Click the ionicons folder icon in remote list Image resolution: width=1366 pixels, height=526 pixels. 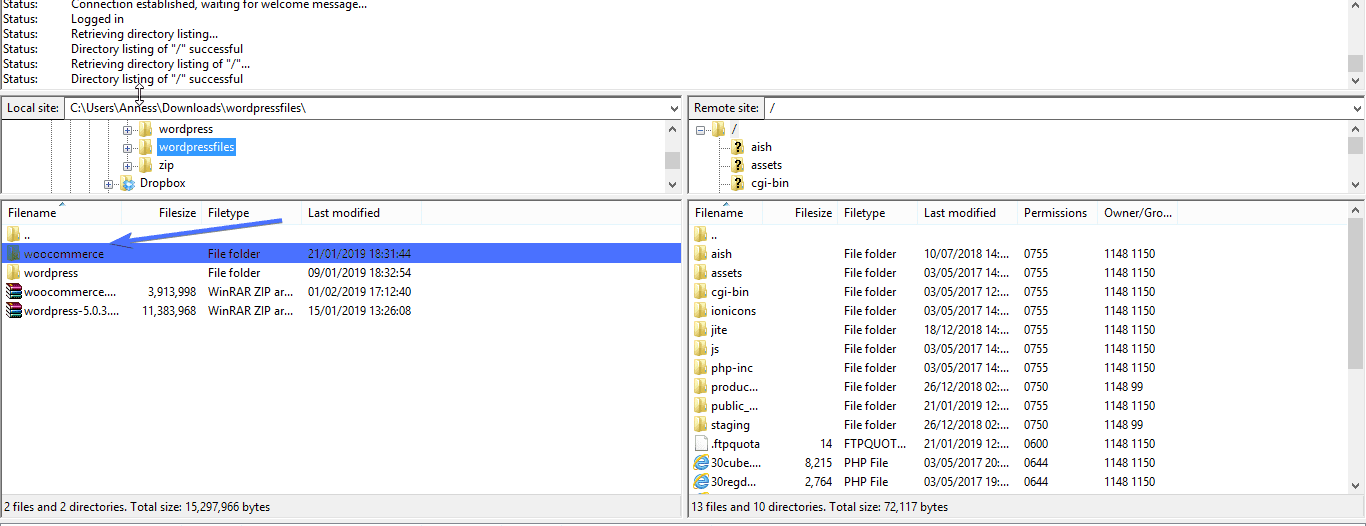coord(701,311)
